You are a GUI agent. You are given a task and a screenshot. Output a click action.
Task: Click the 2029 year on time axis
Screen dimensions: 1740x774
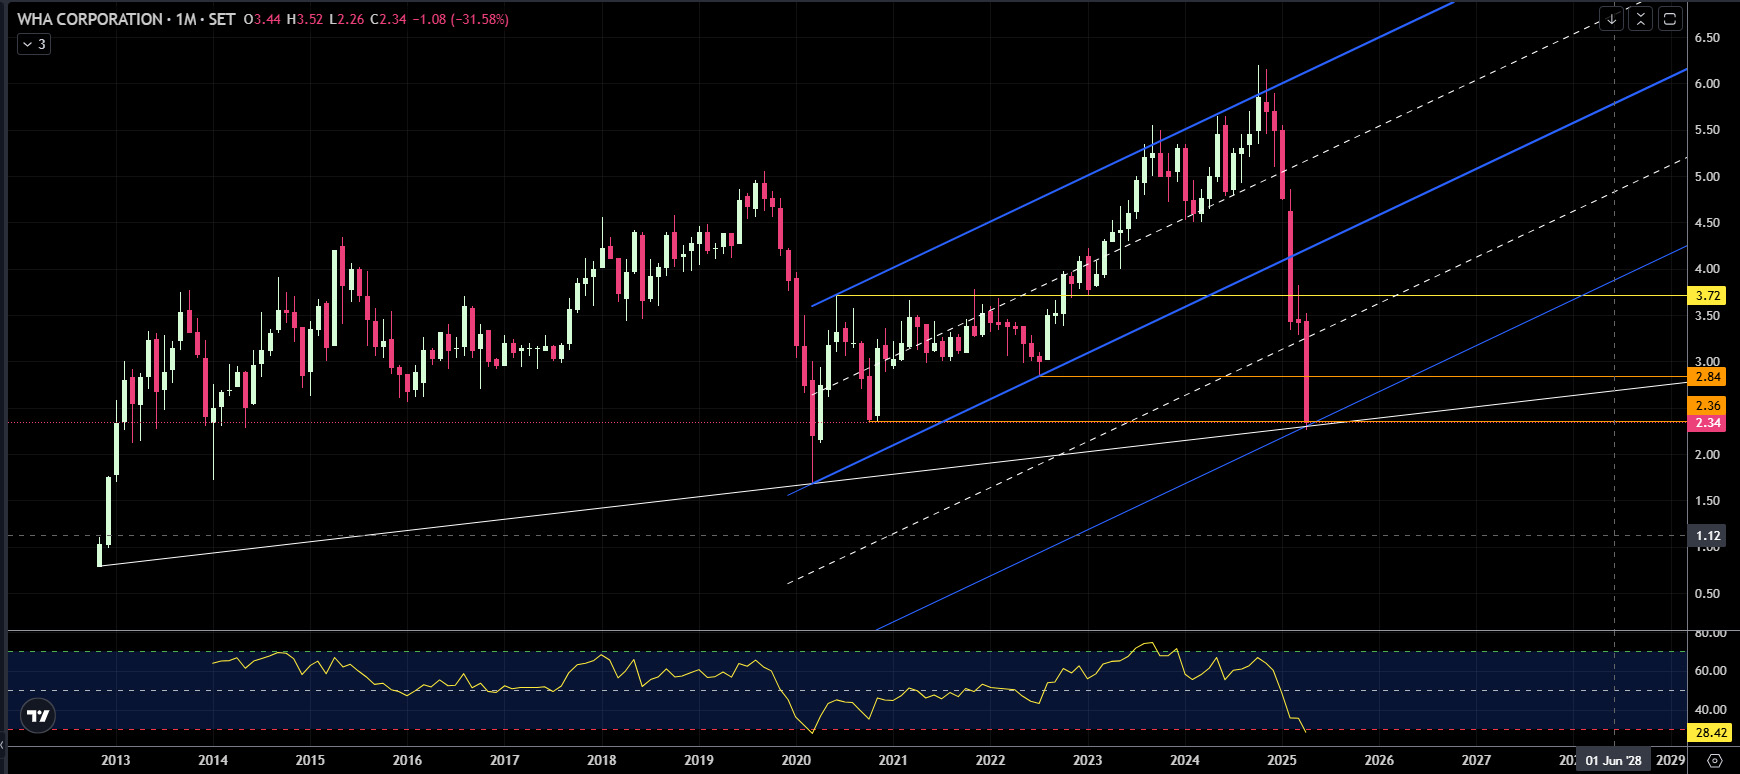point(1670,760)
